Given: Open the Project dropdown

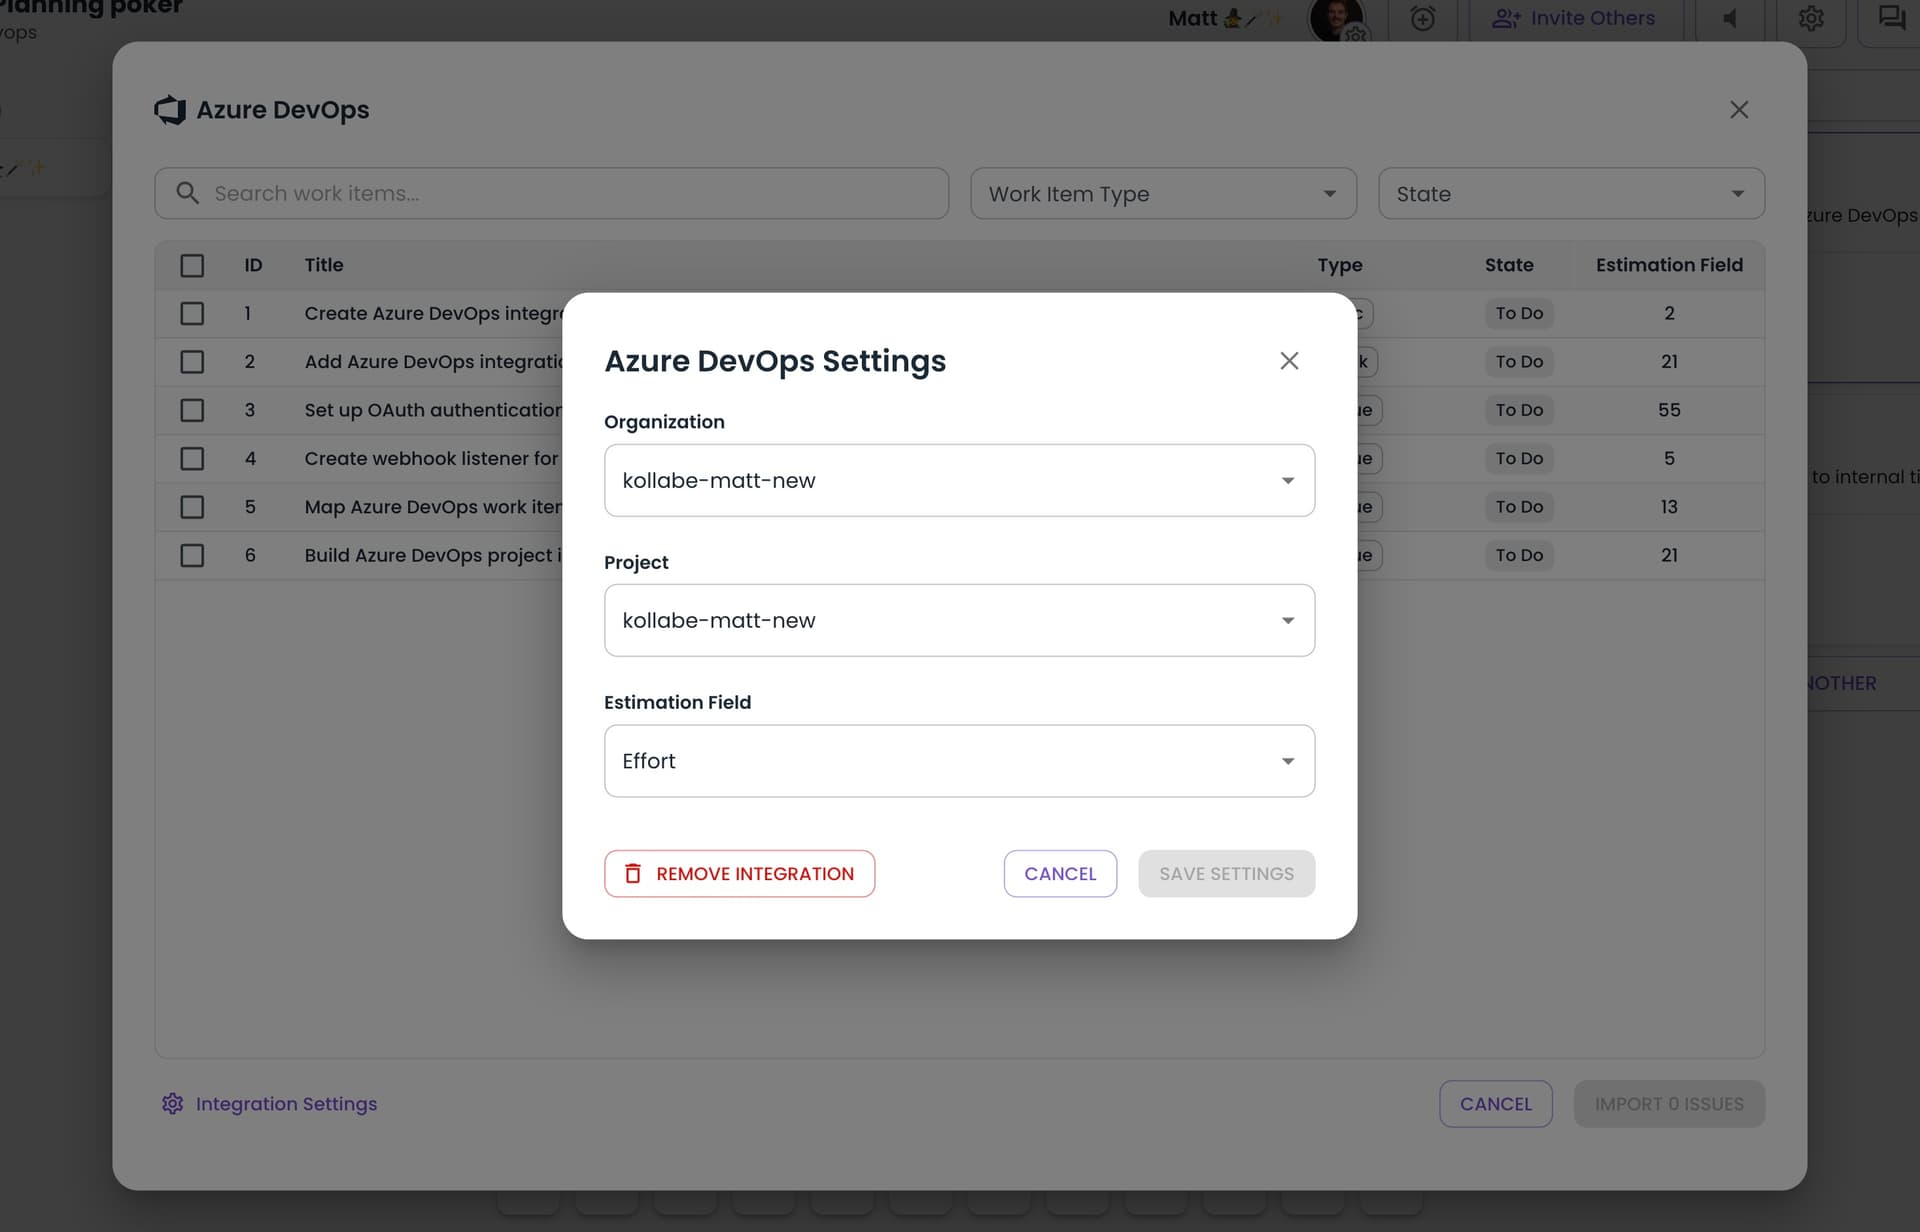Looking at the screenshot, I should [958, 621].
